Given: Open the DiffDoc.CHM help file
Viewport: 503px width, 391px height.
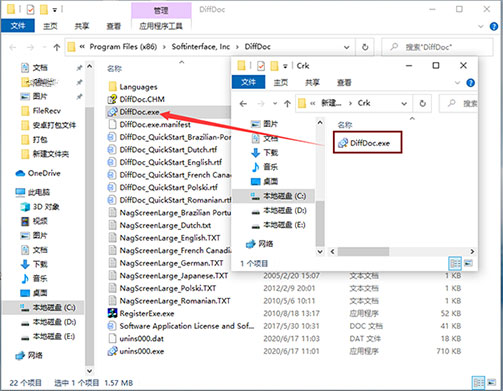Looking at the screenshot, I should (x=136, y=99).
